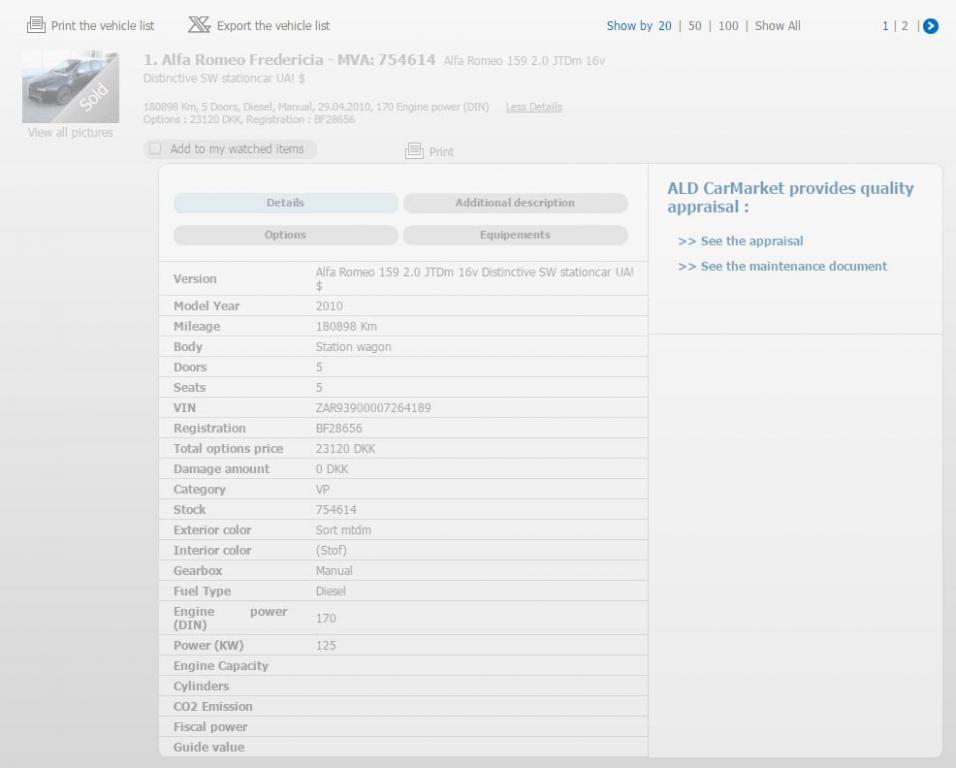Open the Options tab
The height and width of the screenshot is (768, 956).
pyautogui.click(x=285, y=235)
